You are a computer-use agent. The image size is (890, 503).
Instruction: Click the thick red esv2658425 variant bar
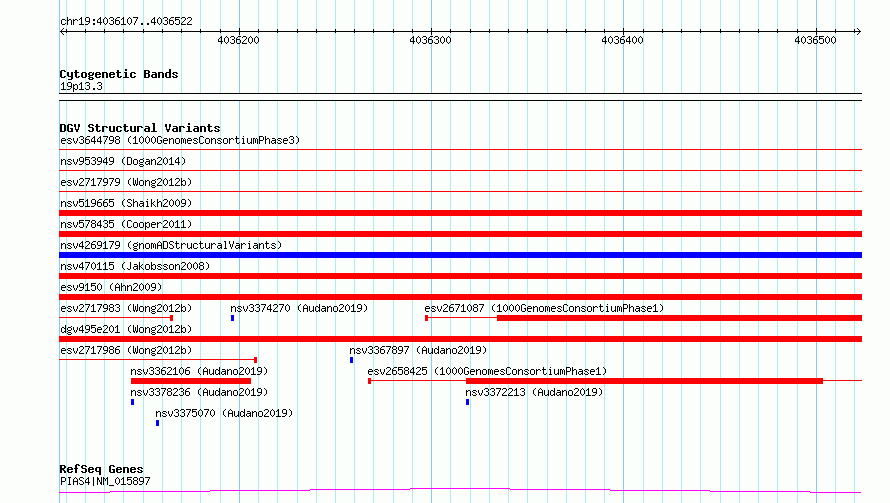click(x=644, y=381)
